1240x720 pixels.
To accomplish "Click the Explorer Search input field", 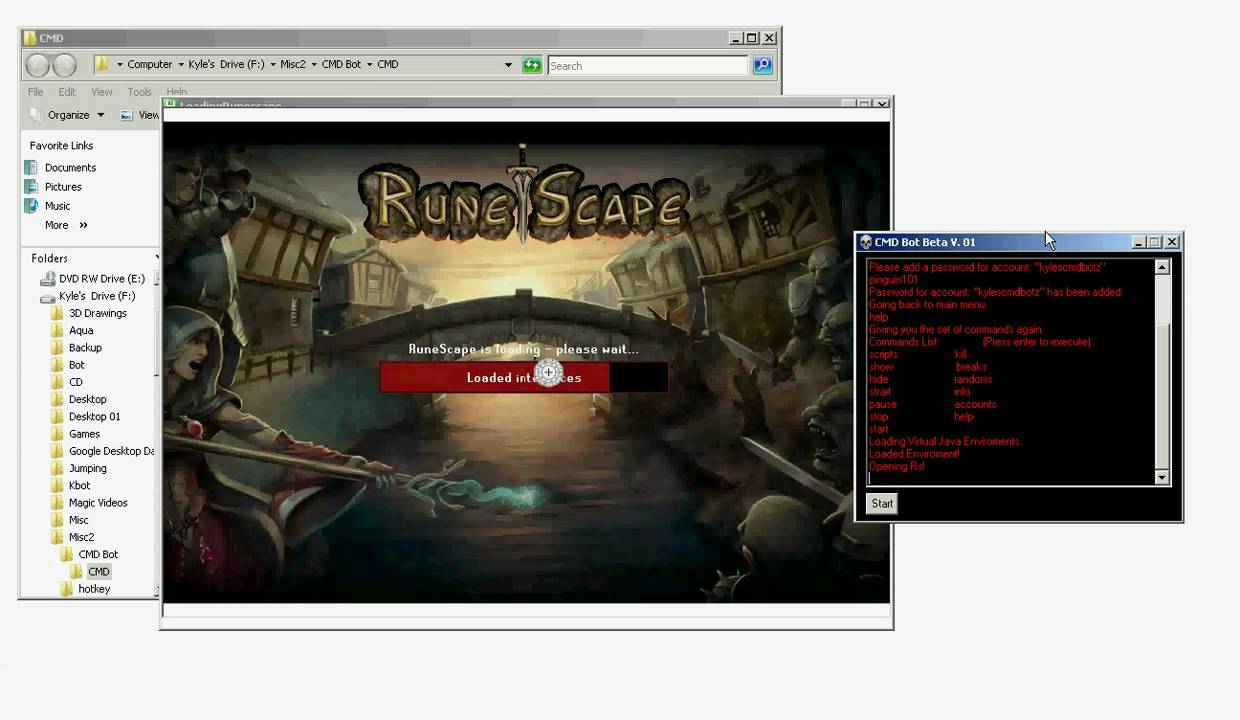I will (x=647, y=66).
